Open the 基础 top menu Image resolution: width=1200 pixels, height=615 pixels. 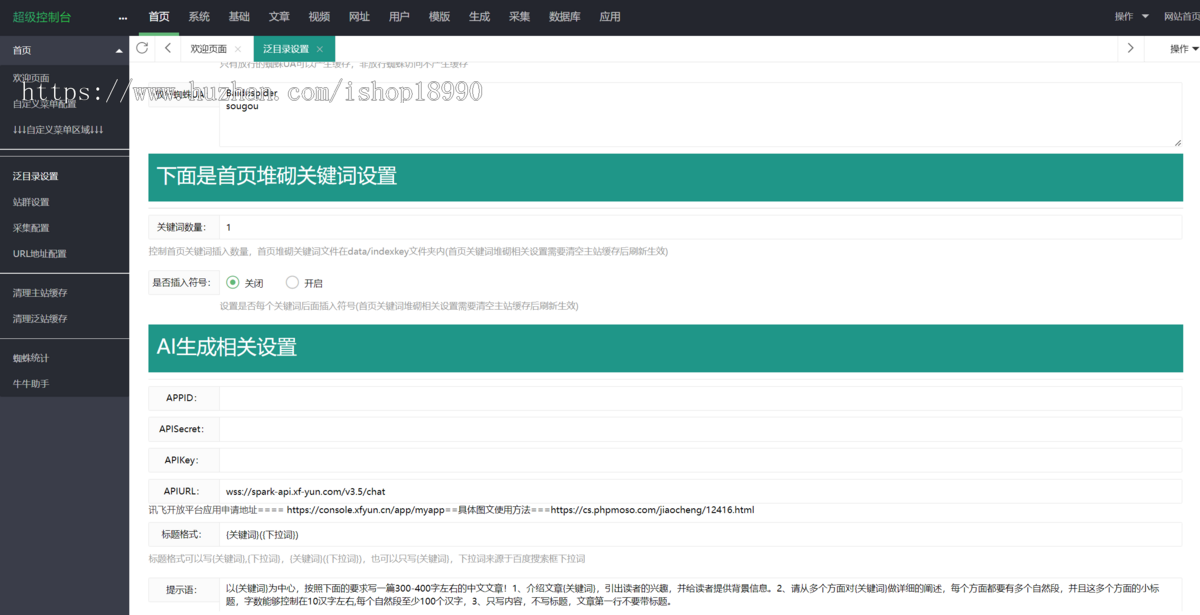[239, 17]
